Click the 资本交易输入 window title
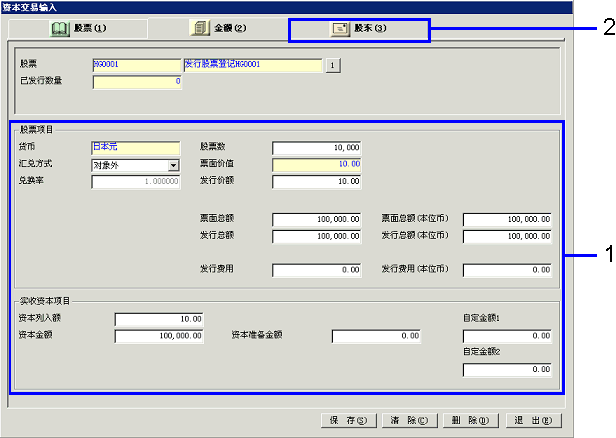 coord(29,7)
